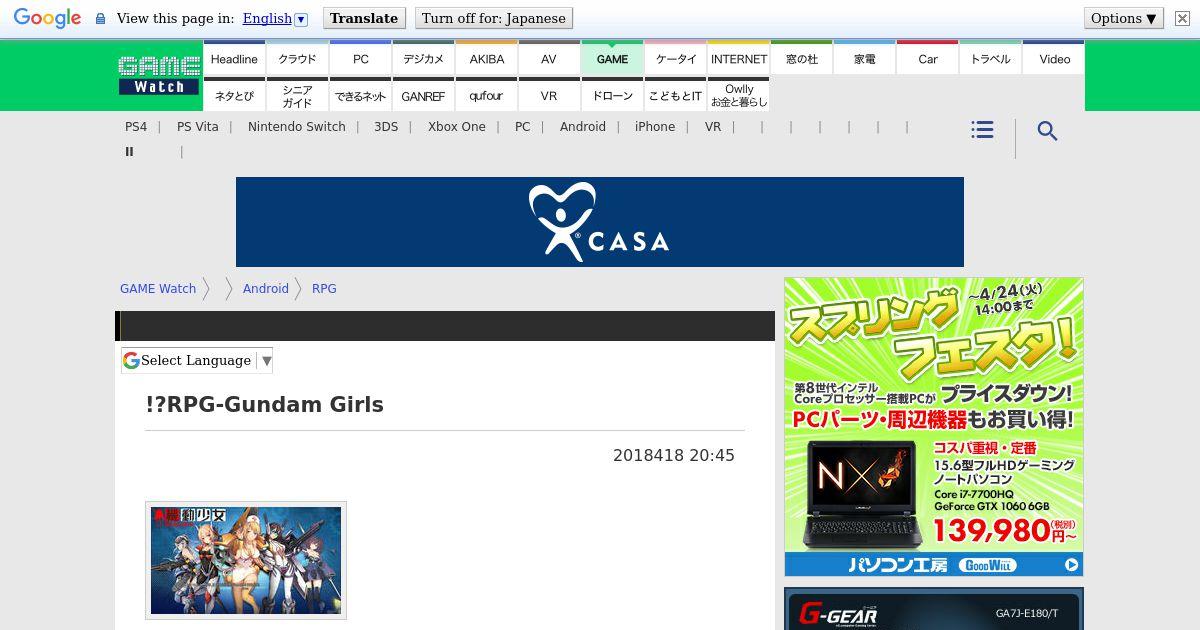
Task: Open the AKIBA tab
Action: point(487,59)
